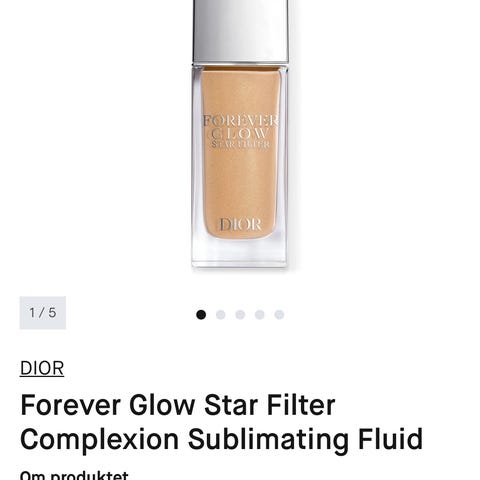Click the Forever Glow Star Filter title line
This screenshot has width=480, height=480.
[x=178, y=405]
